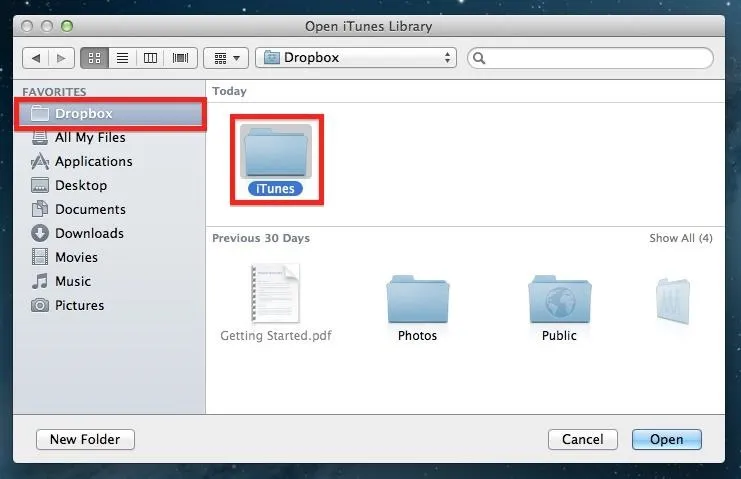Image resolution: width=741 pixels, height=479 pixels.
Task: Click the Photos folder name
Action: coord(417,336)
